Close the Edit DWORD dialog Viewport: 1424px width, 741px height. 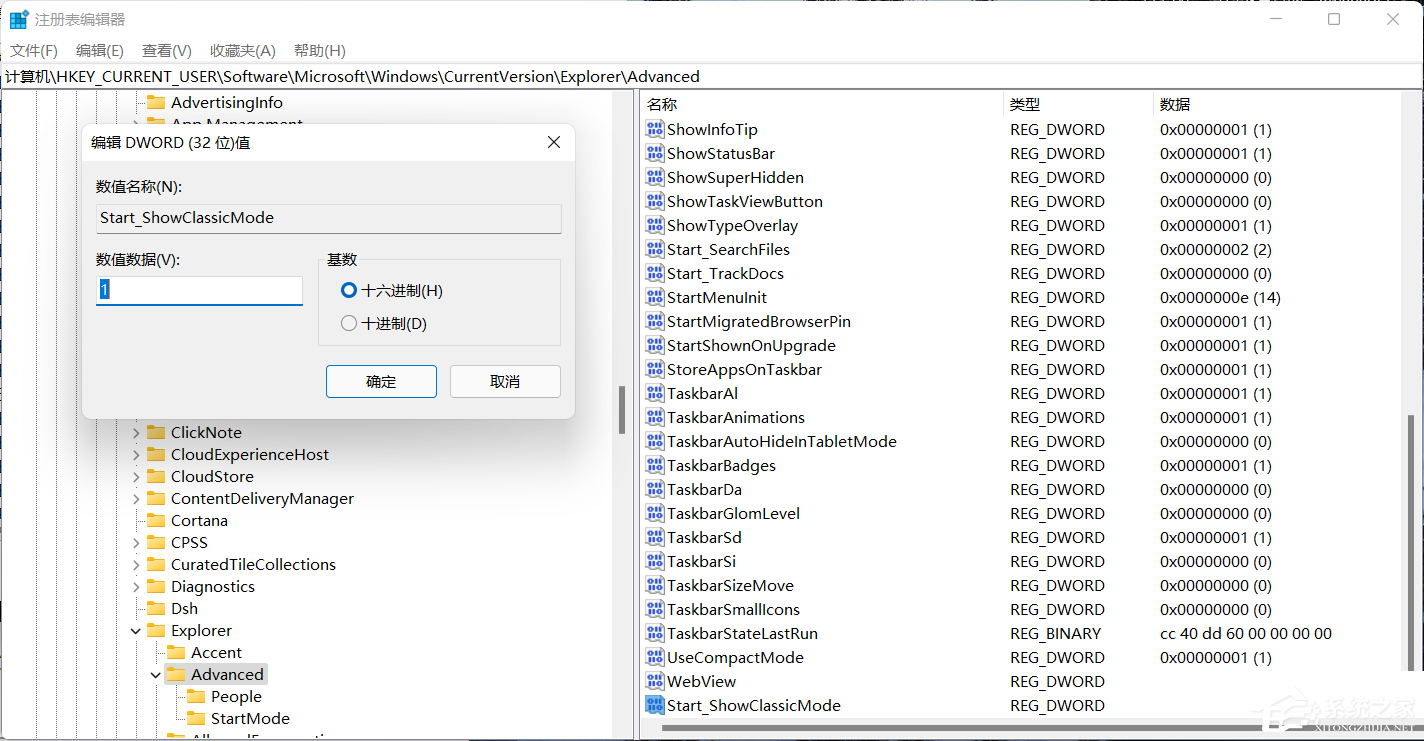pos(554,143)
